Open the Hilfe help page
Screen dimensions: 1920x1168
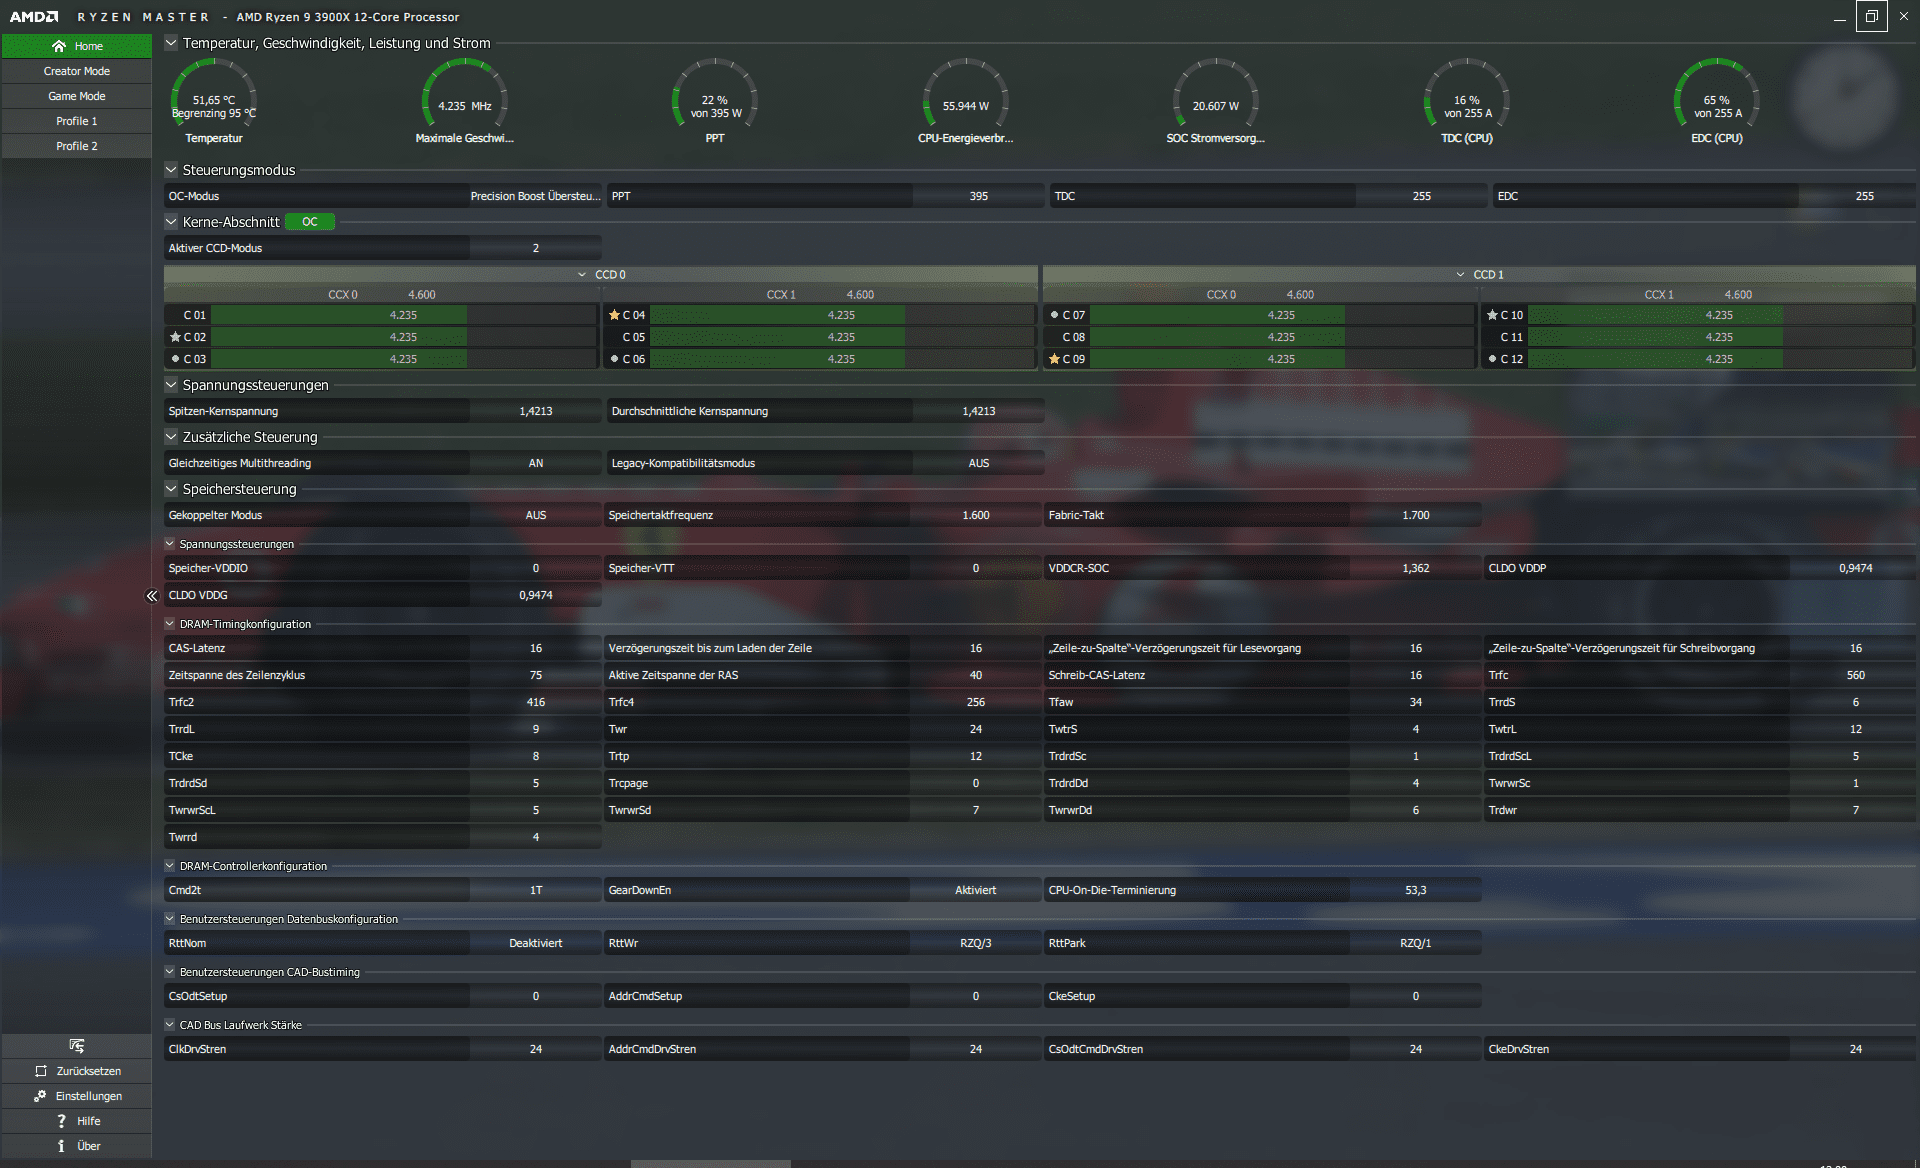pyautogui.click(x=77, y=1121)
